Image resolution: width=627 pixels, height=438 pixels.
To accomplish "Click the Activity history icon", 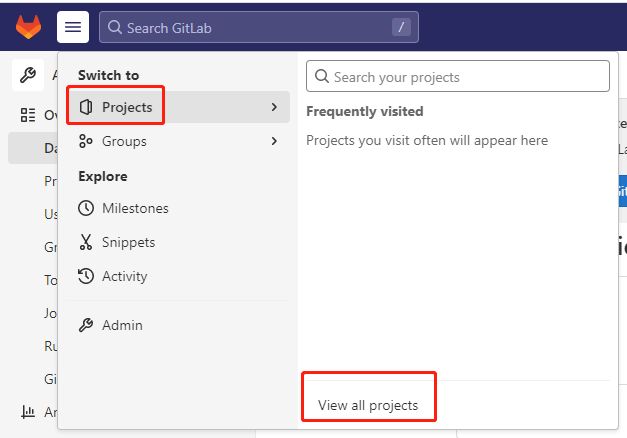I will point(86,276).
